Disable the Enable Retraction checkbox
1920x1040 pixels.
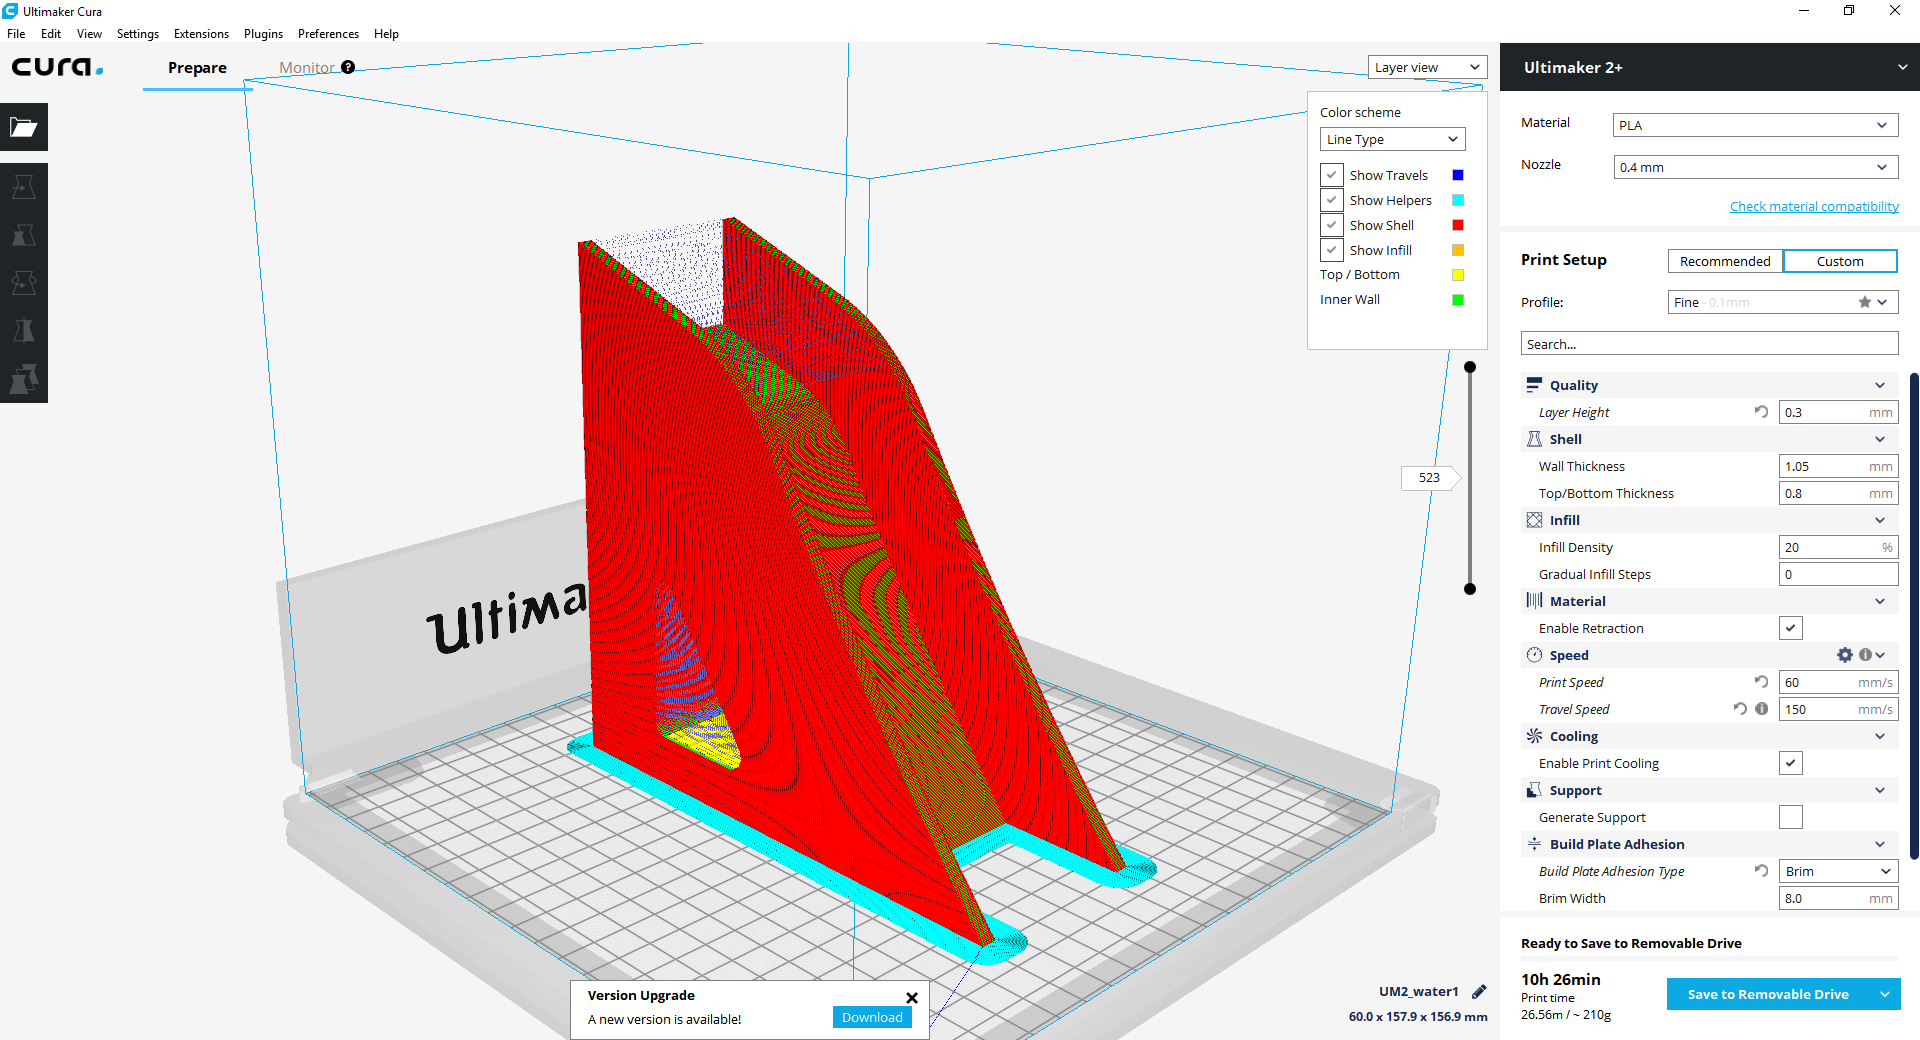click(1791, 628)
